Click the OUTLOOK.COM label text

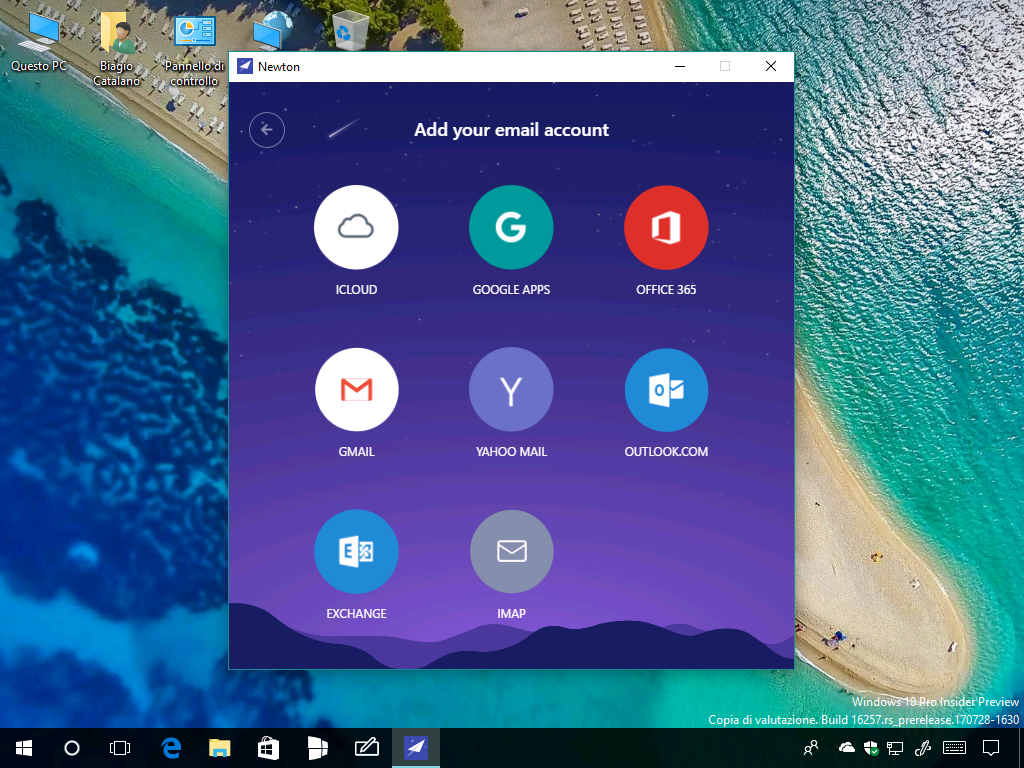(666, 451)
